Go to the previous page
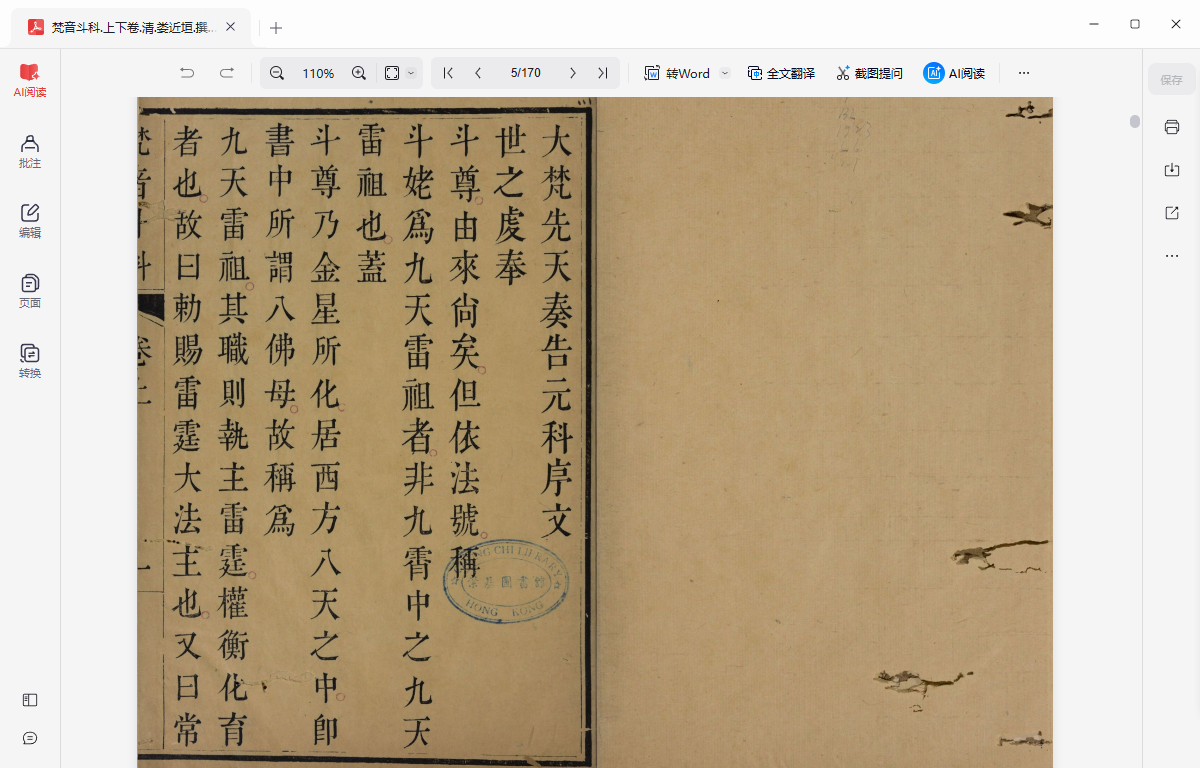The width and height of the screenshot is (1200, 768). tap(478, 73)
